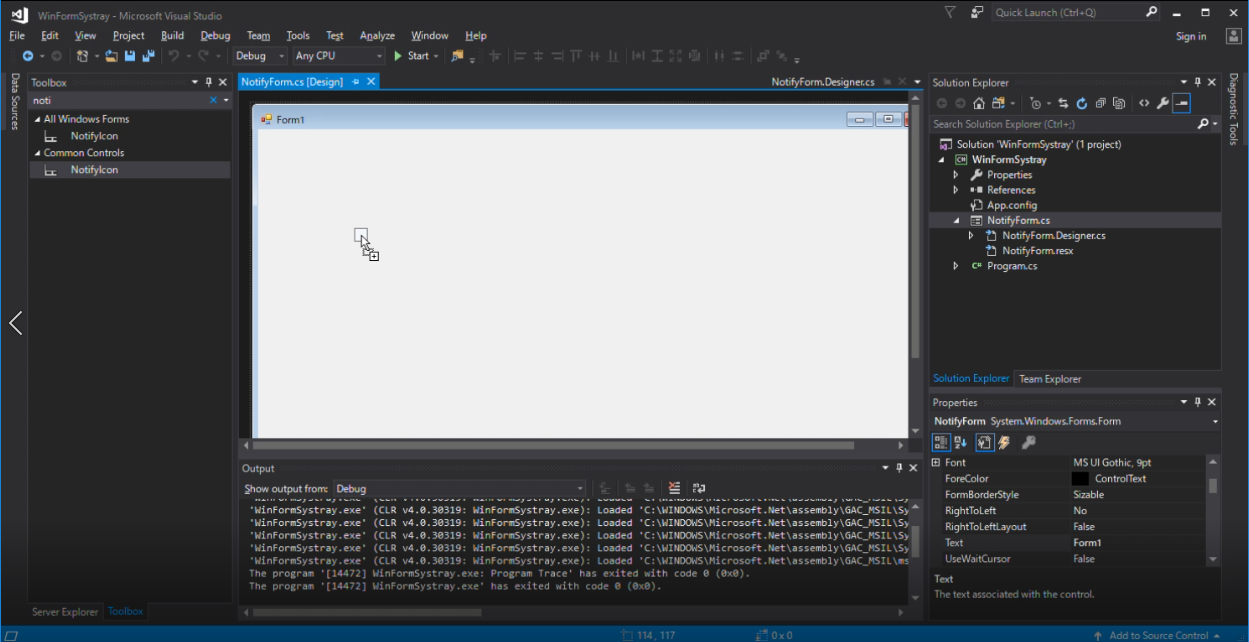Clear the toolbox search text
Image resolution: width=1249 pixels, height=642 pixels.
pyautogui.click(x=213, y=100)
